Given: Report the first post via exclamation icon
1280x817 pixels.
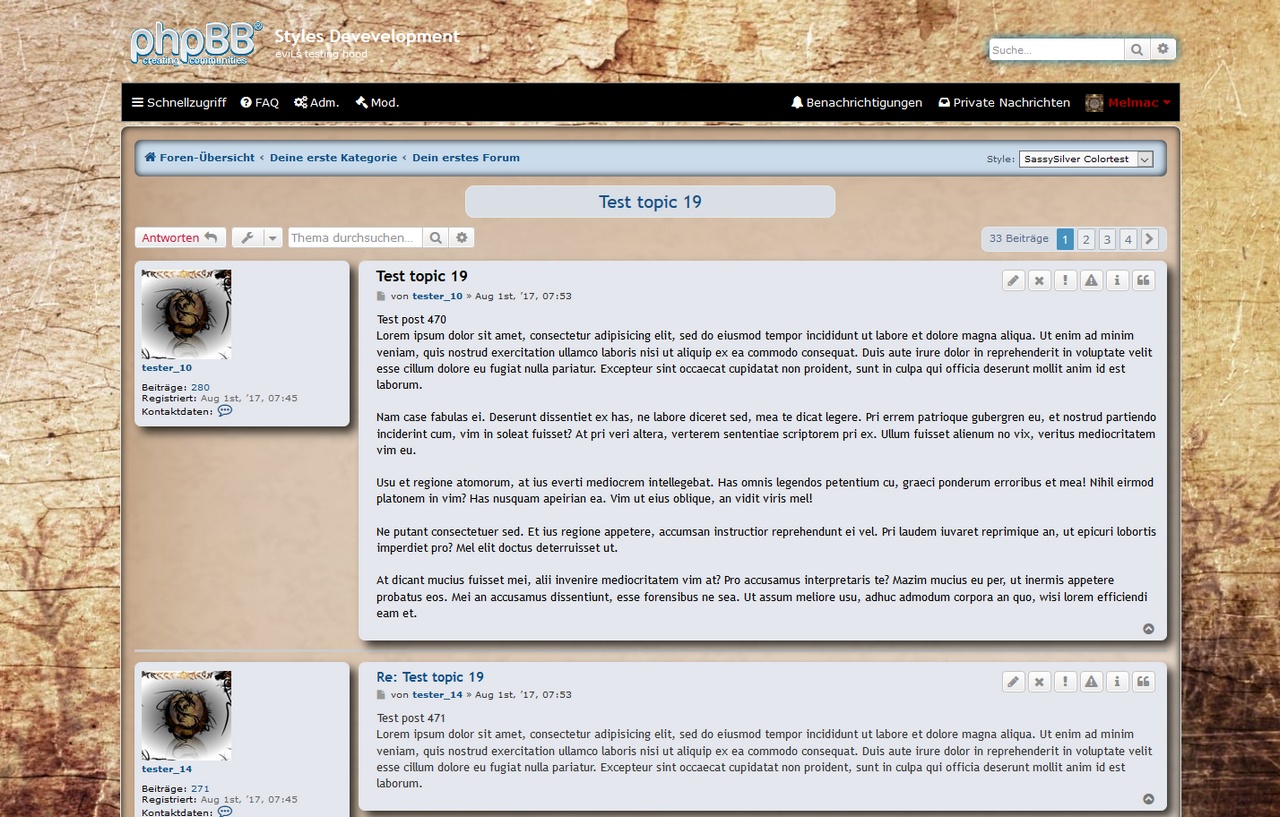Looking at the screenshot, I should [1066, 281].
